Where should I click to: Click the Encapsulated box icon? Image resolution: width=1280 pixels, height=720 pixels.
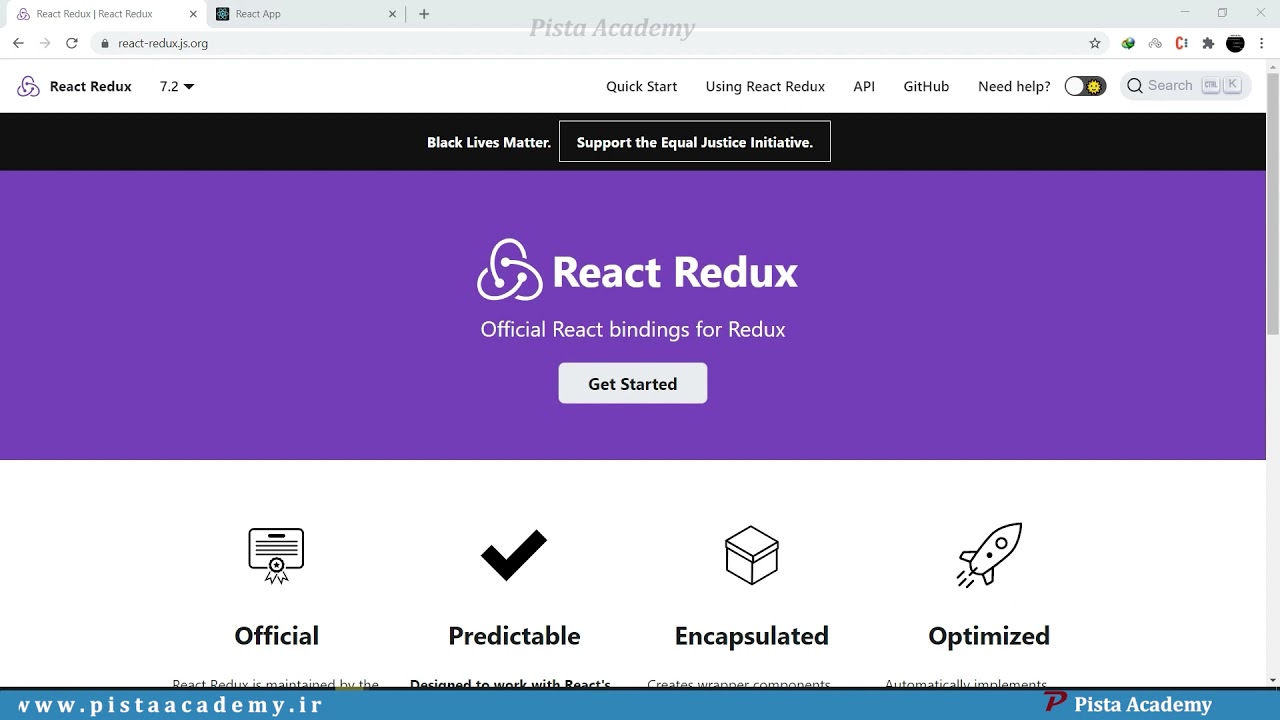click(752, 555)
